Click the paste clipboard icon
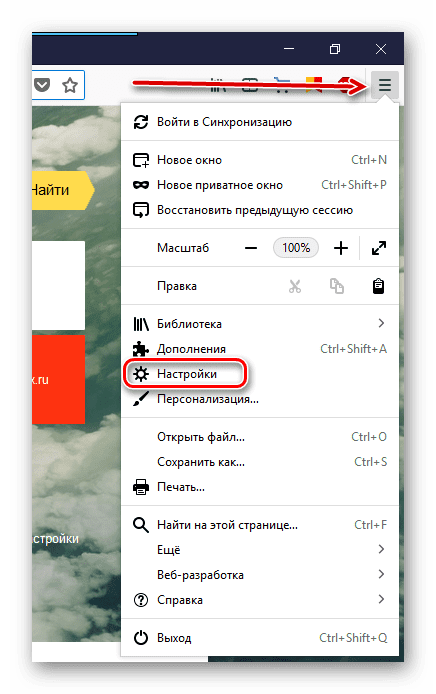 tap(378, 286)
